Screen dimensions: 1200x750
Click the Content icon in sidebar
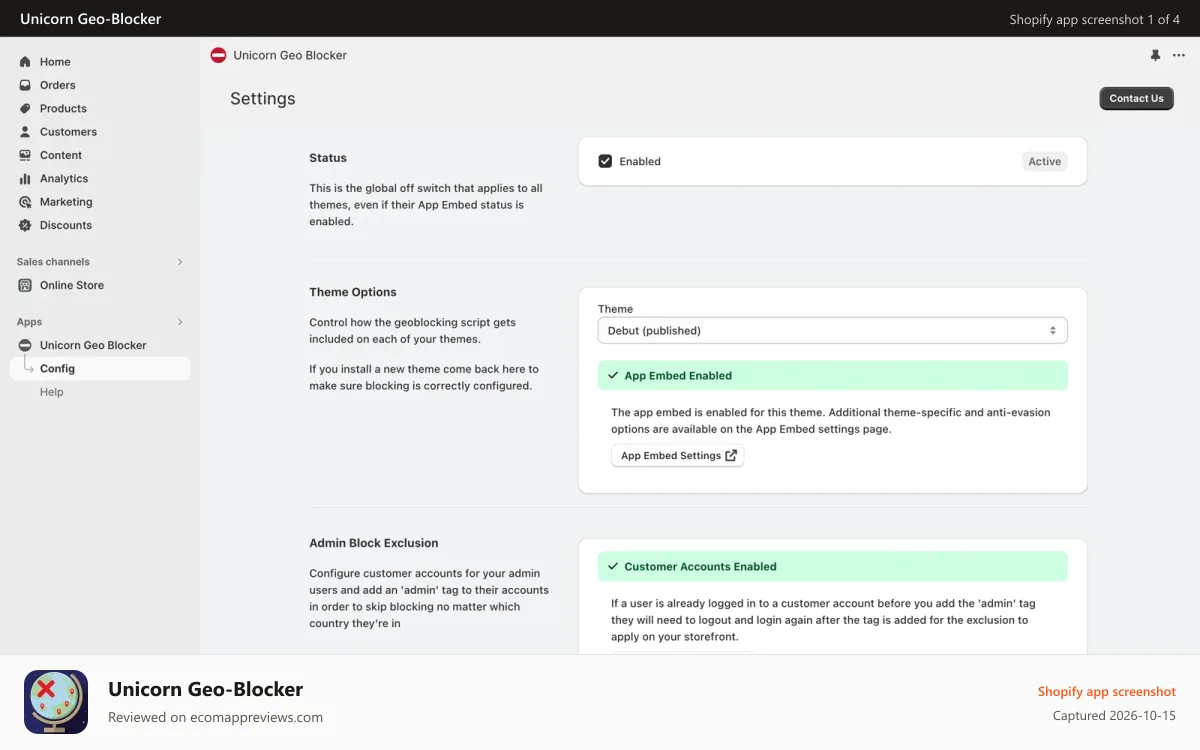(25, 155)
